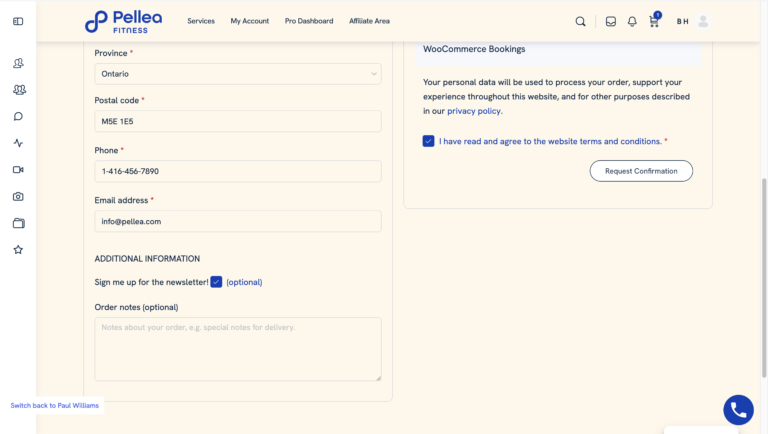Click the Order notes resize handle corner
The height and width of the screenshot is (434, 768).
click(x=378, y=378)
